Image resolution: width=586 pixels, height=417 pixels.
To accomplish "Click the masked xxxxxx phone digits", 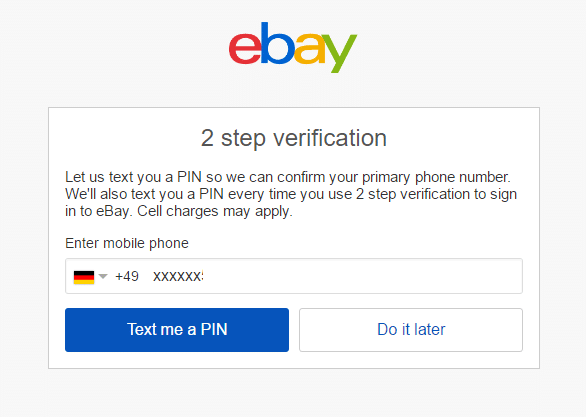I will tap(178, 277).
